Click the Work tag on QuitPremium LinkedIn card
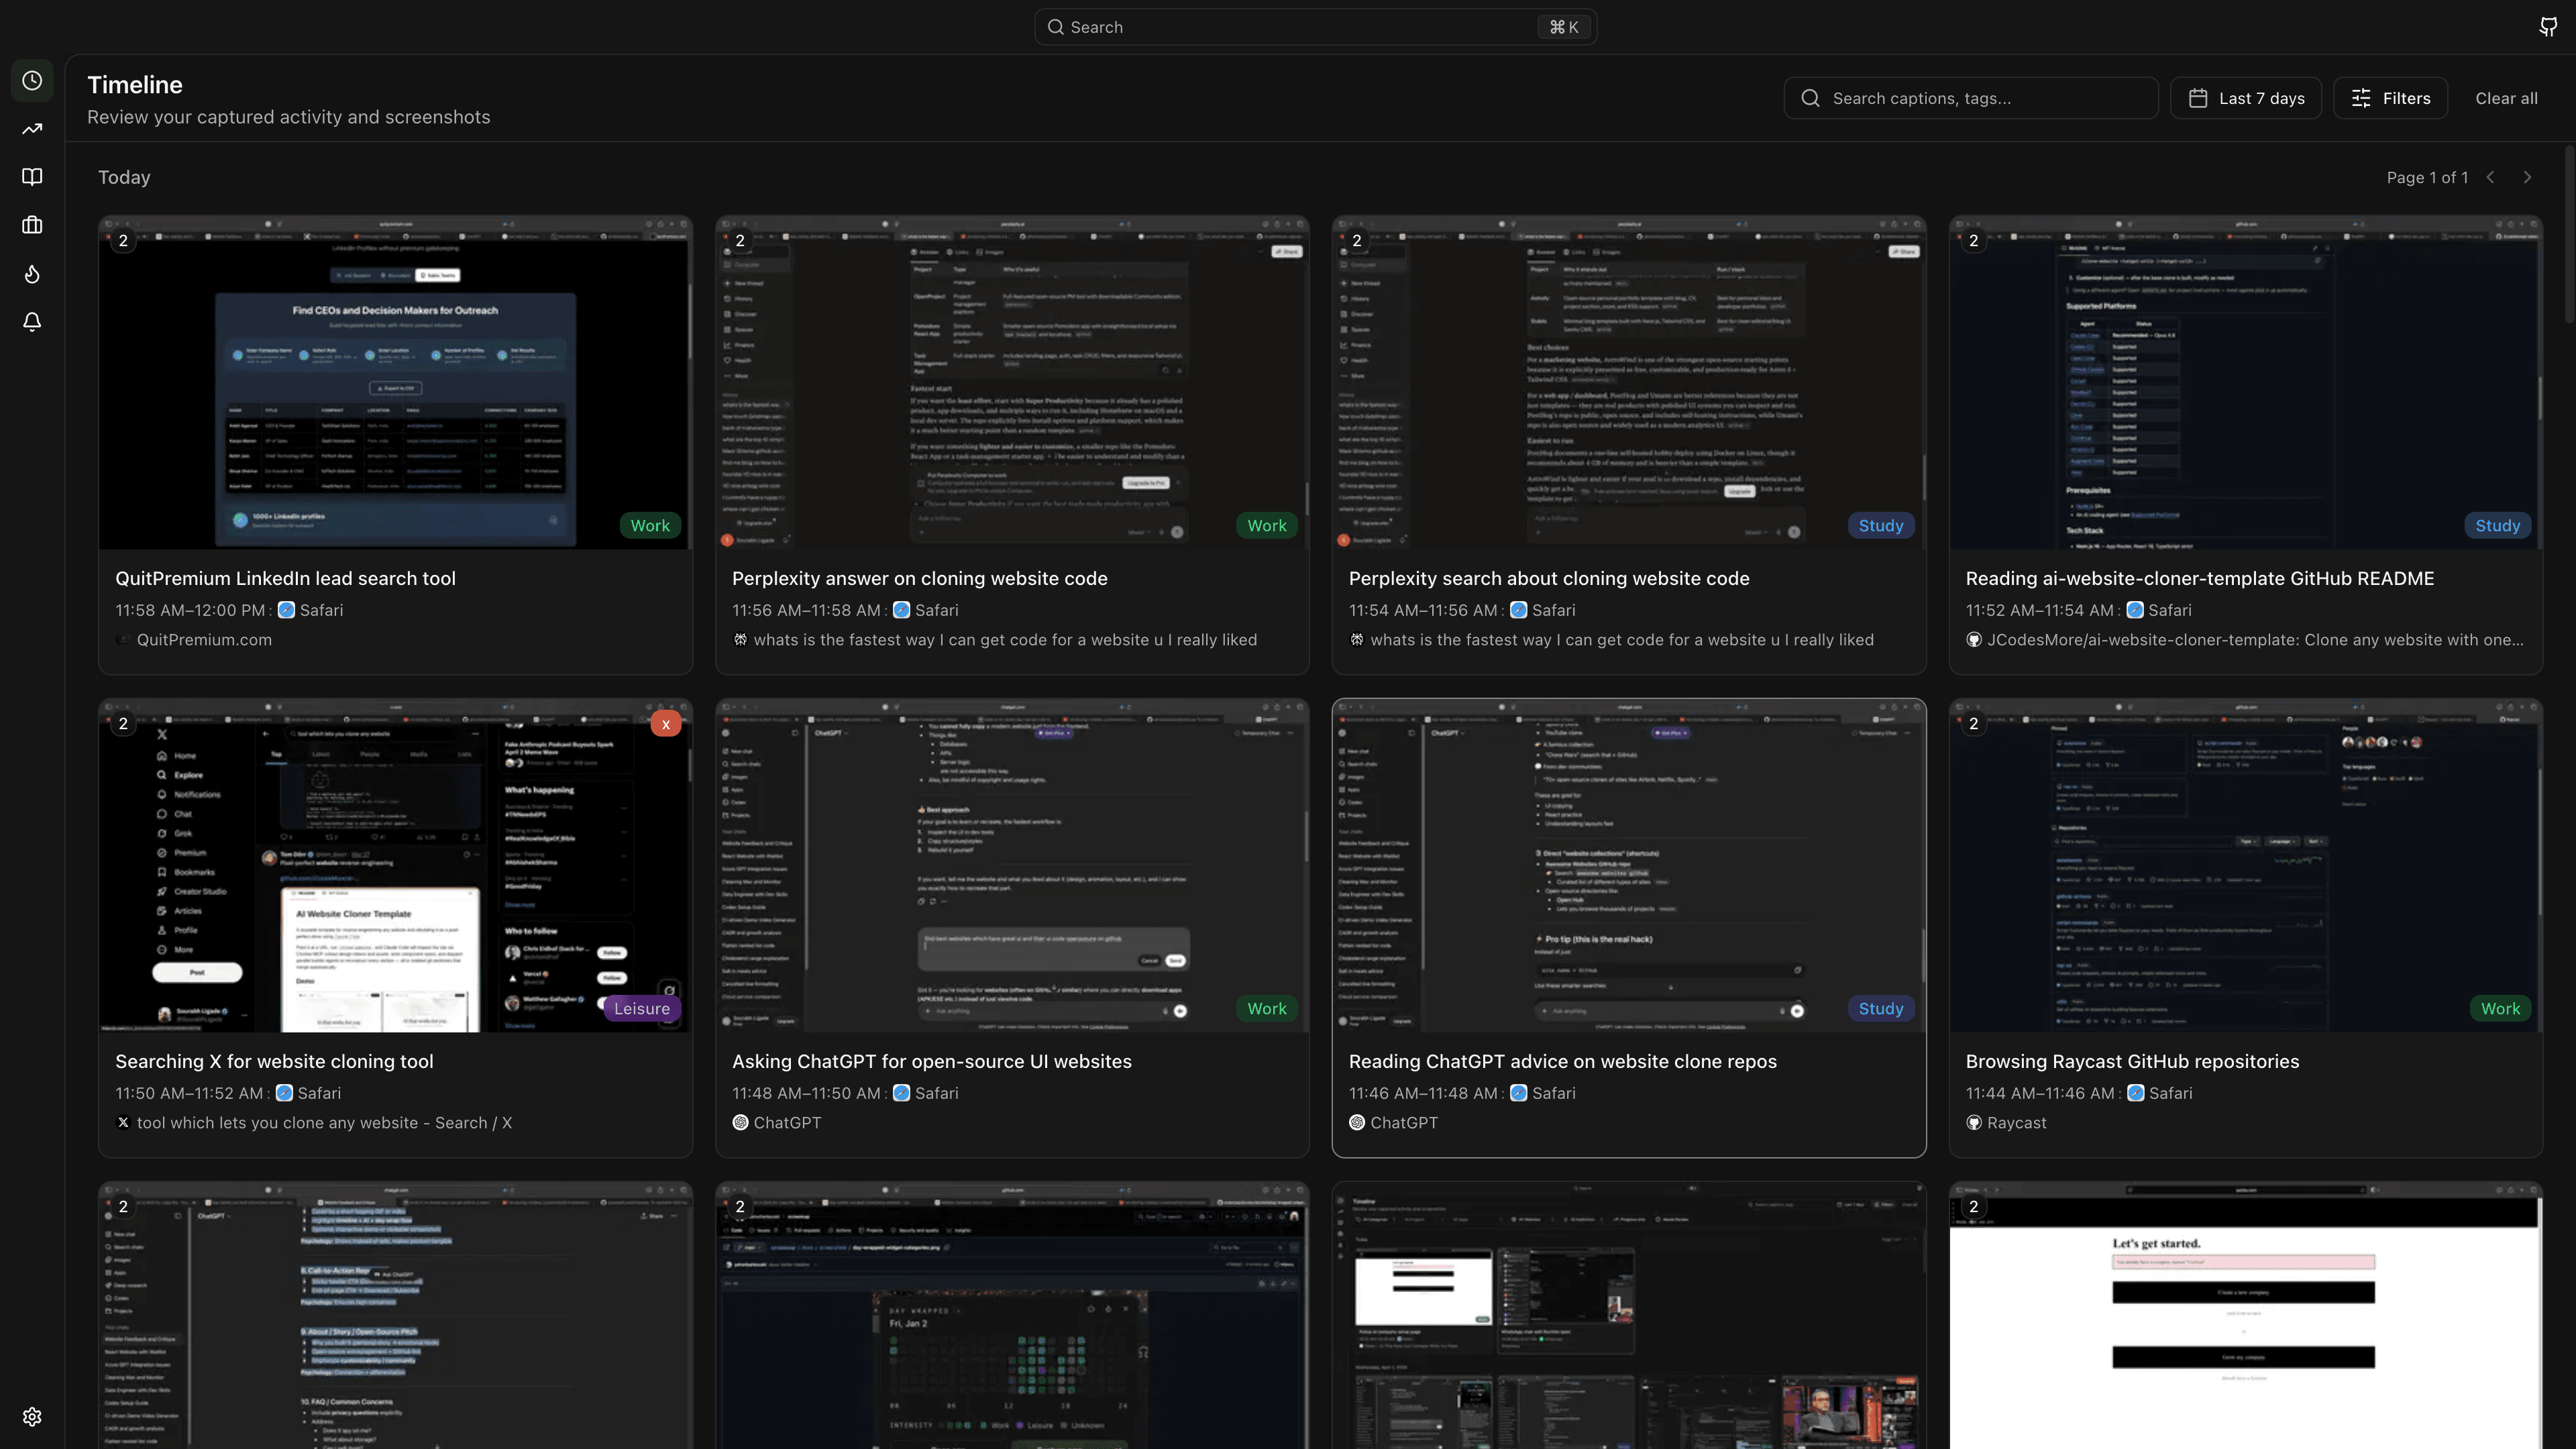 (x=650, y=526)
